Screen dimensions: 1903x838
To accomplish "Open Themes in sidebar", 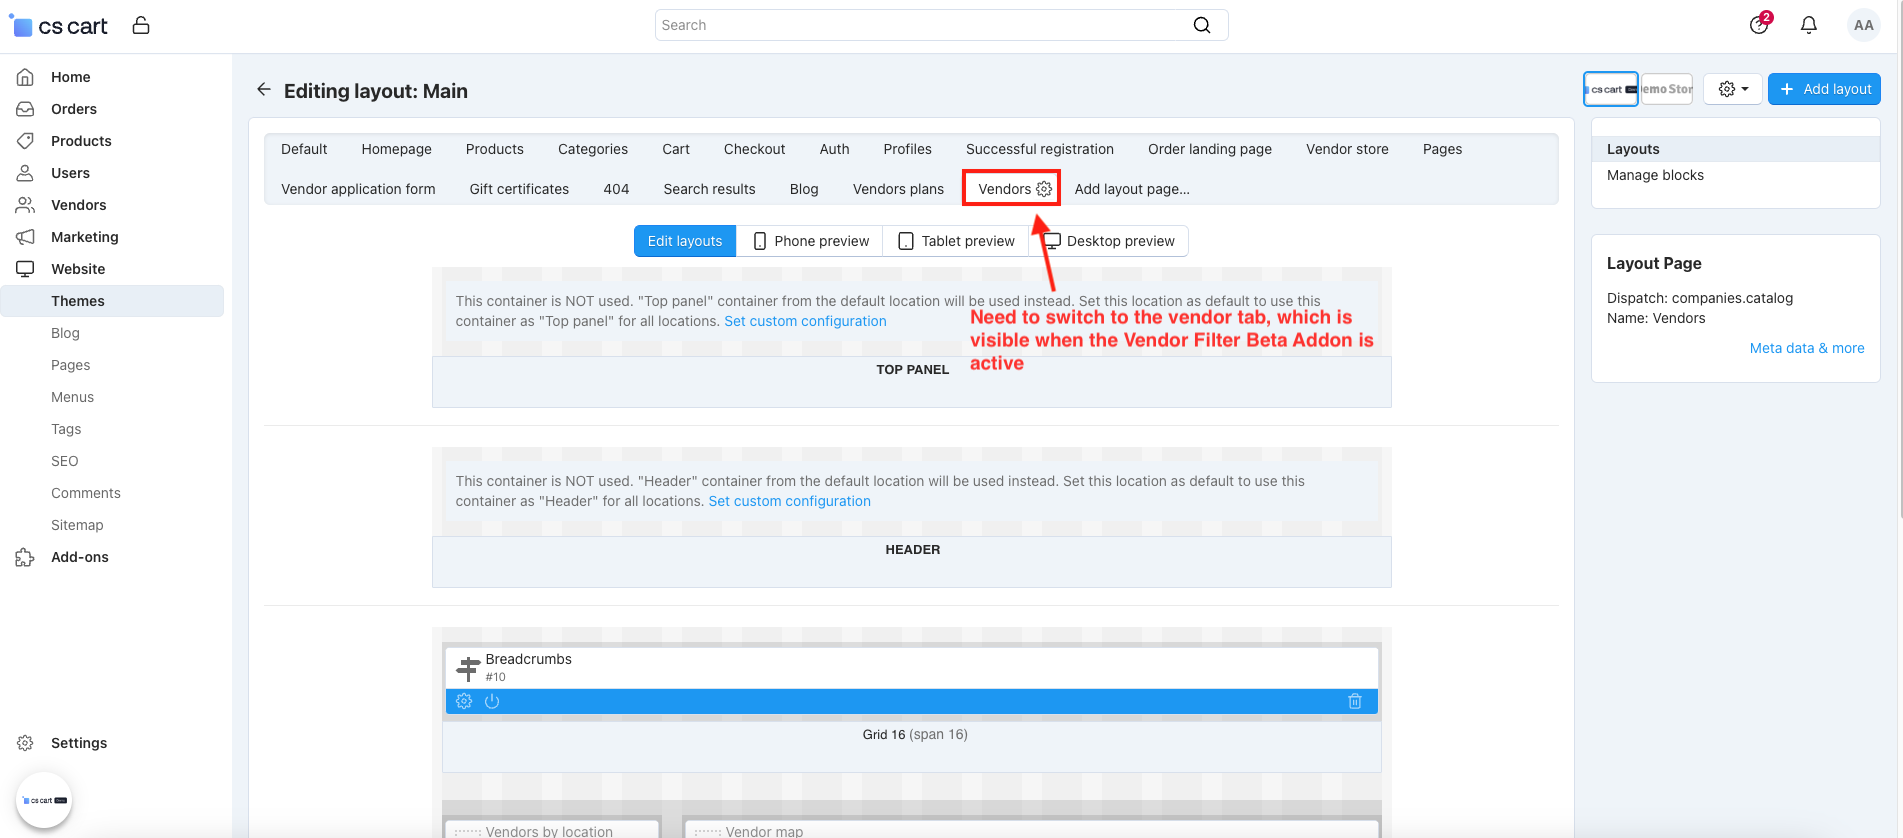I will point(112,301).
